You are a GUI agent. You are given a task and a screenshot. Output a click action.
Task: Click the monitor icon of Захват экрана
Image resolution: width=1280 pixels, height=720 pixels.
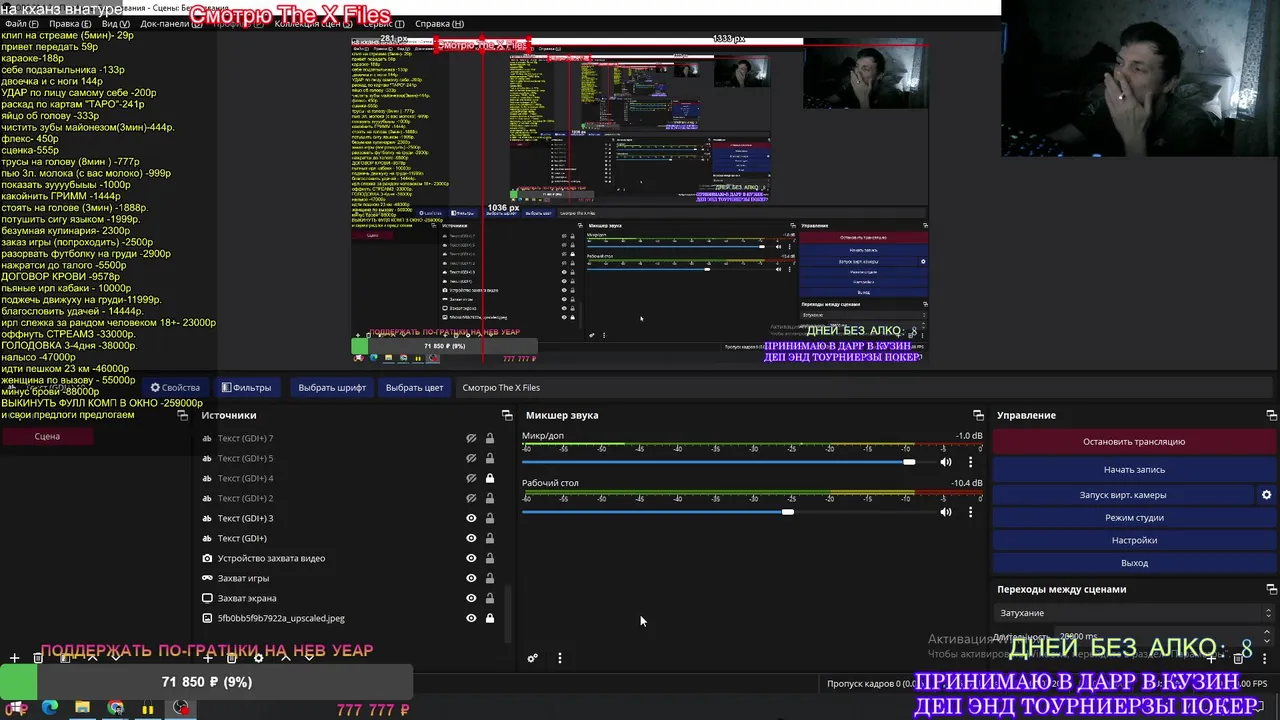click(x=207, y=598)
